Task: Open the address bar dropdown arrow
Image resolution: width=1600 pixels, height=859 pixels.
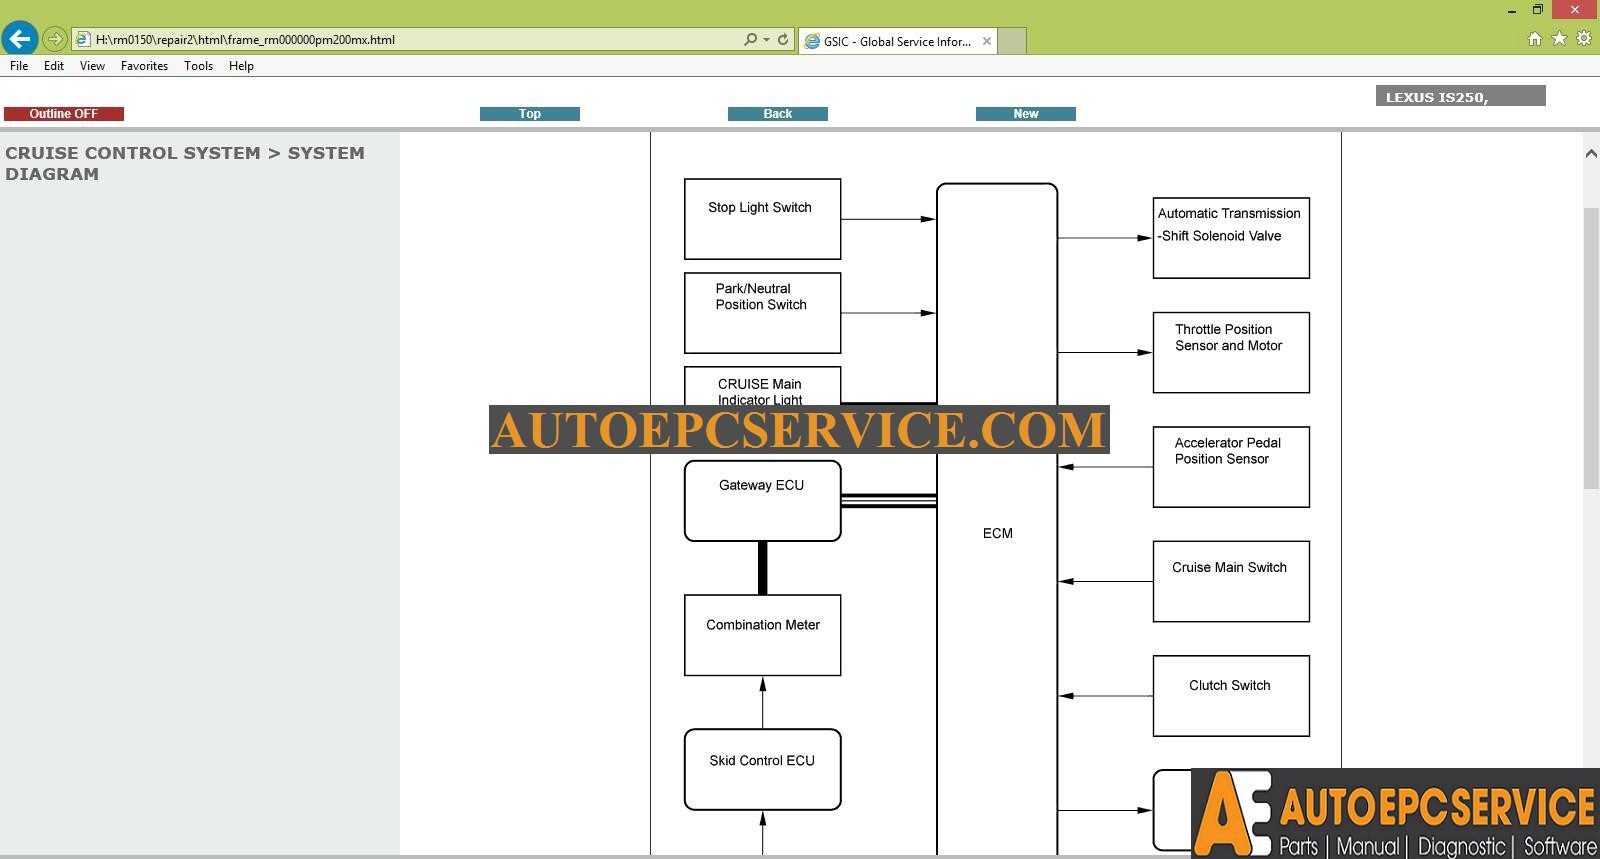Action: tap(766, 40)
